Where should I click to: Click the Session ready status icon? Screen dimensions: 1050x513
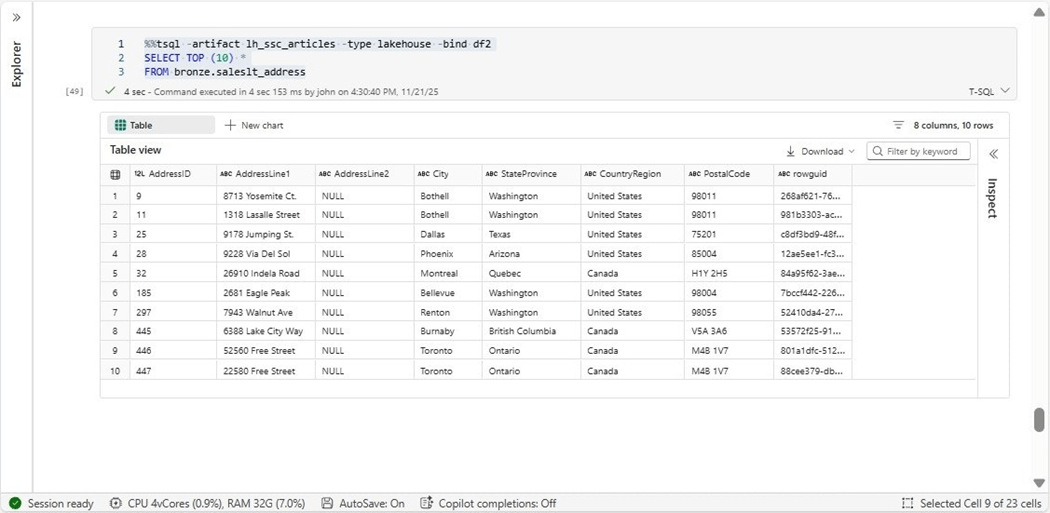[x=15, y=503]
